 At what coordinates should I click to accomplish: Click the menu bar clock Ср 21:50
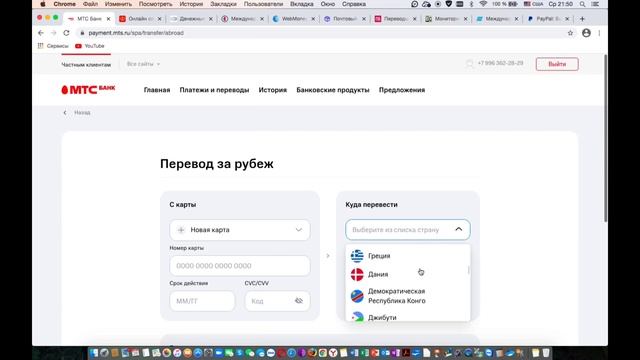pos(561,4)
